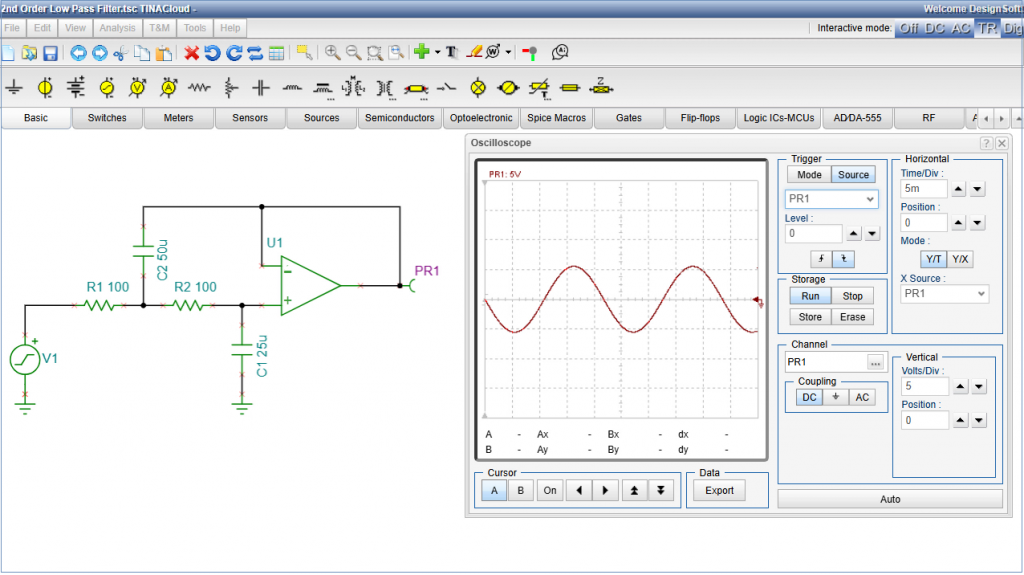
Task: Insert a ground symbol from component bar
Action: point(14,88)
